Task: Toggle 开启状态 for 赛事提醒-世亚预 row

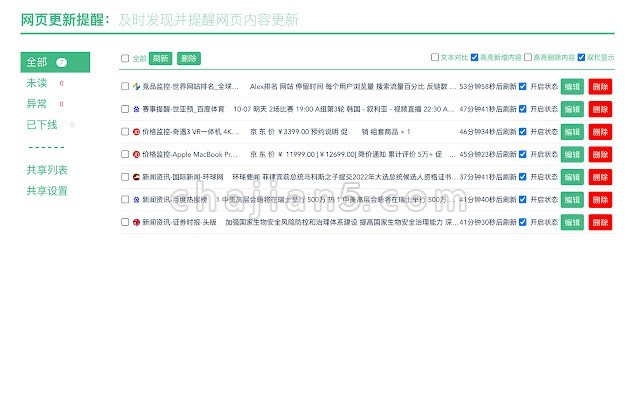Action: click(x=522, y=109)
